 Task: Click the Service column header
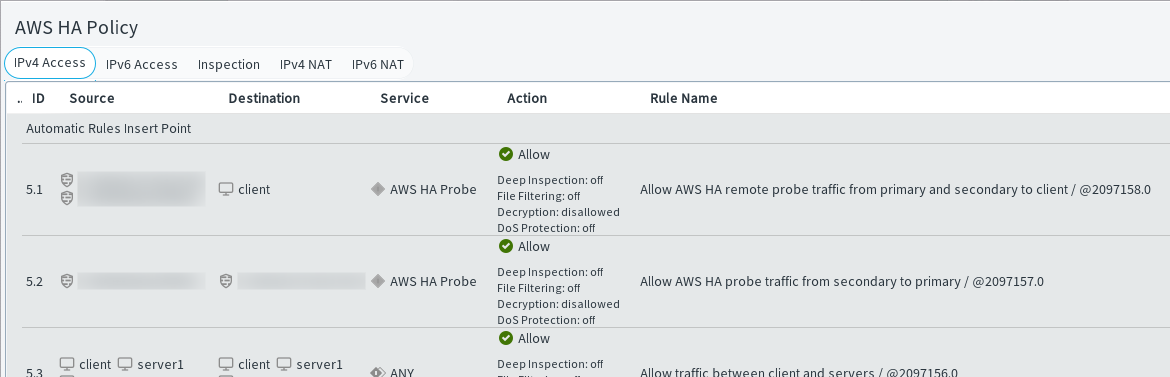click(x=404, y=99)
